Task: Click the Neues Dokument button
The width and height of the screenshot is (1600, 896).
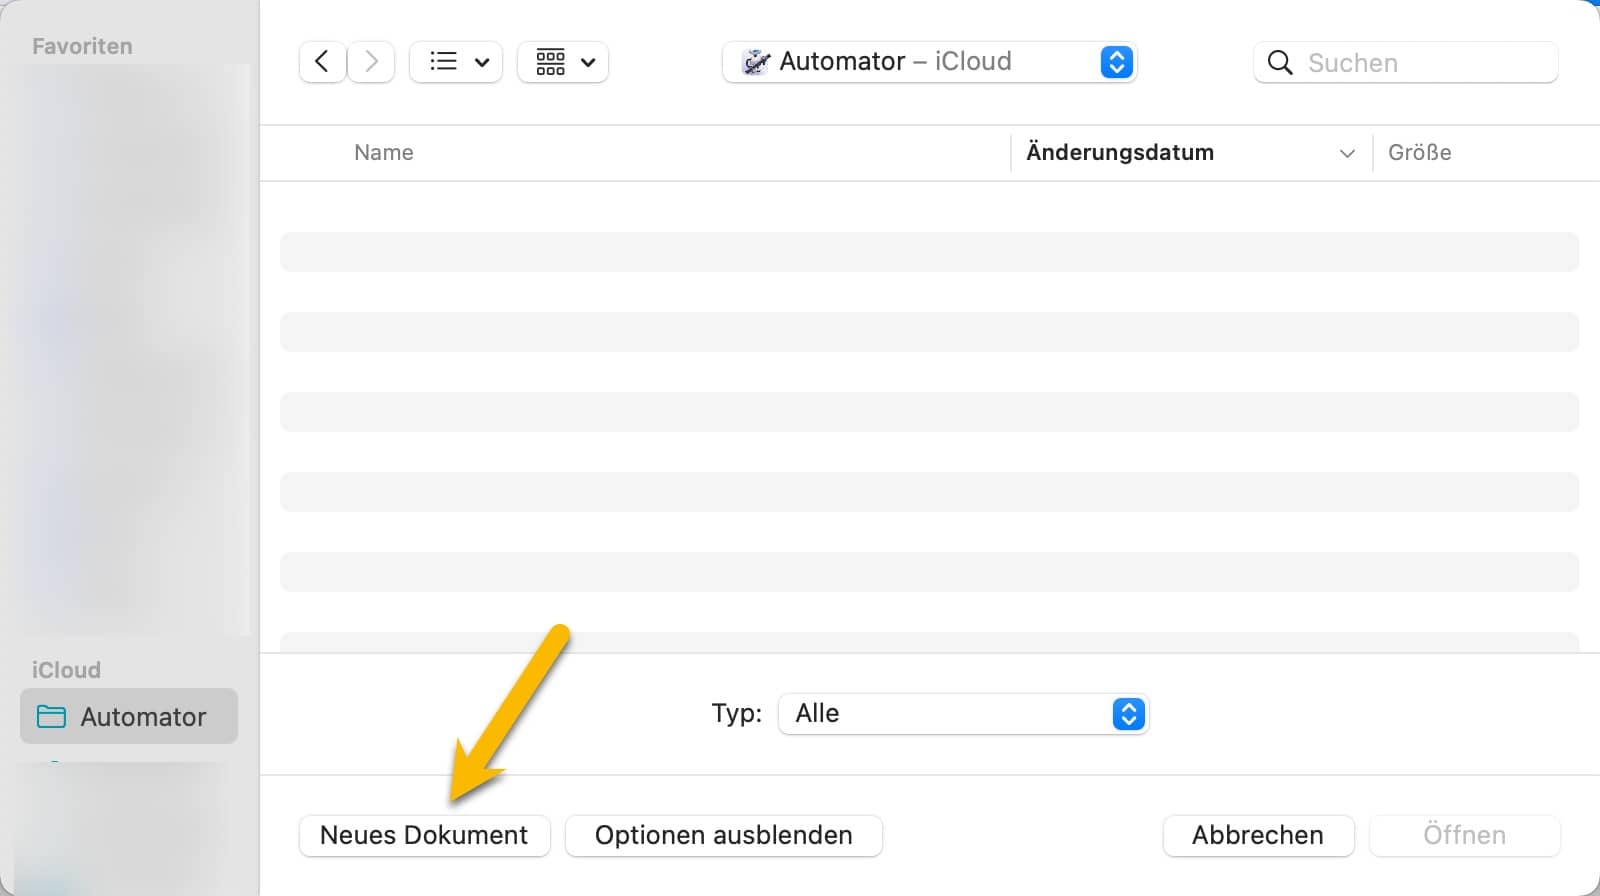Action: click(424, 835)
